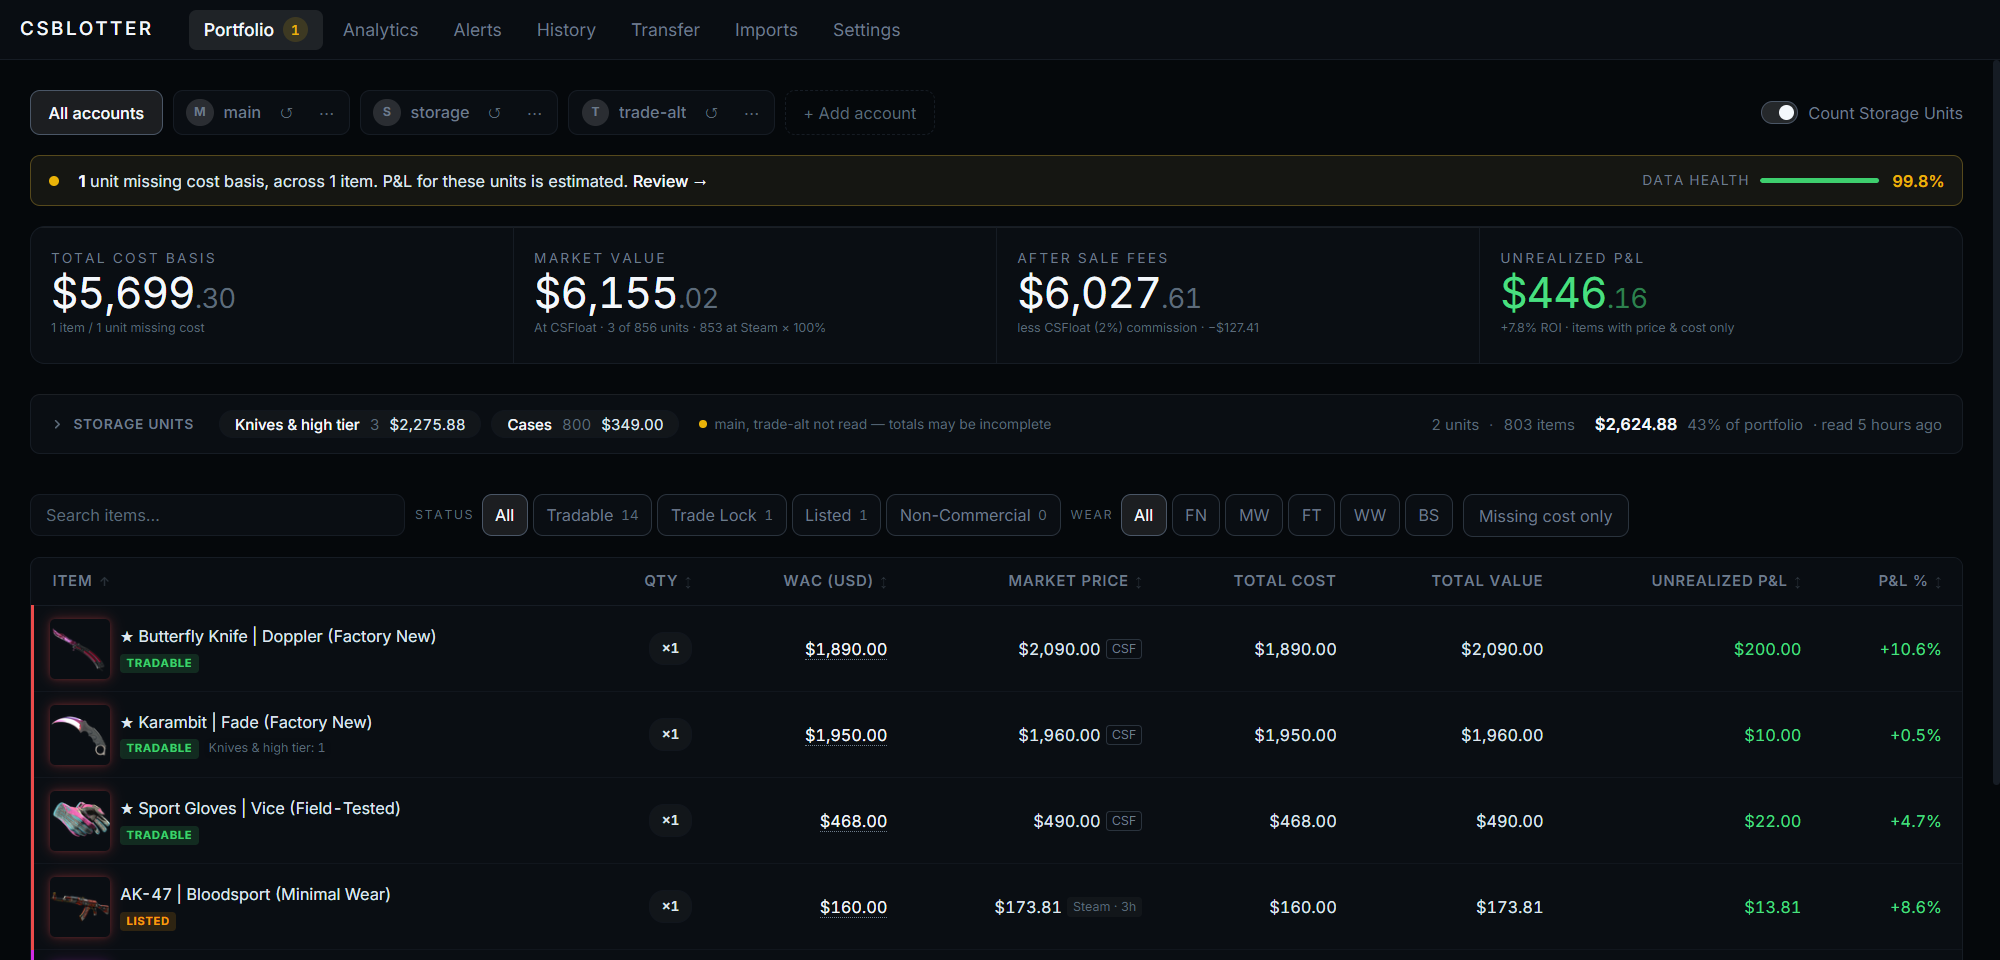The image size is (2000, 960).
Task: Open Knives & high tier storage unit
Action: 350,424
